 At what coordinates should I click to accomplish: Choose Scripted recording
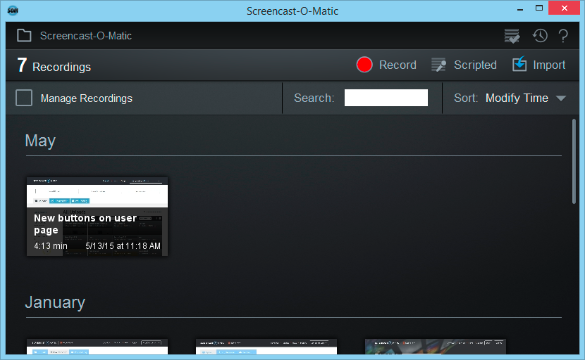click(475, 65)
